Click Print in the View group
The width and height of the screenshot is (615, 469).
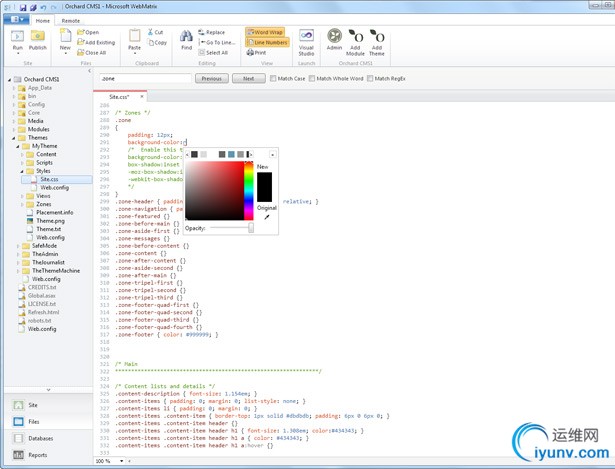click(256, 53)
